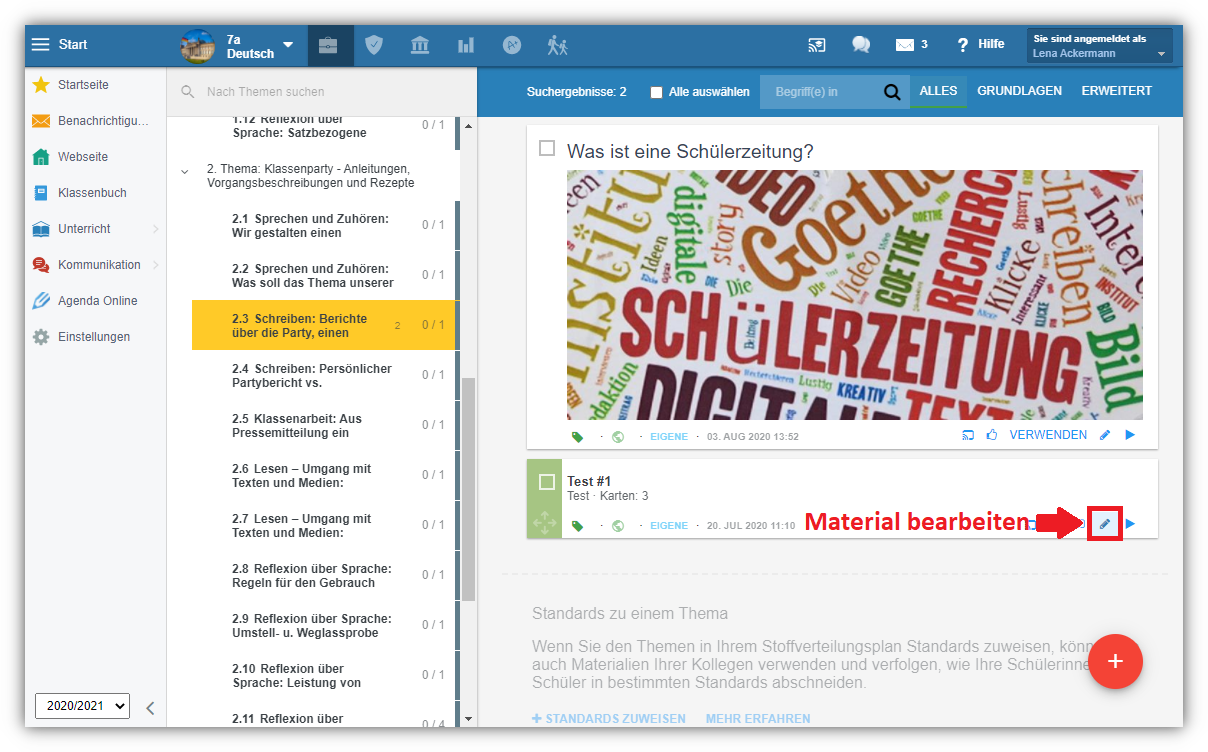Screen dimensions: 1208x752
Task: Focus the Begriff(e) in search field
Action: point(820,92)
